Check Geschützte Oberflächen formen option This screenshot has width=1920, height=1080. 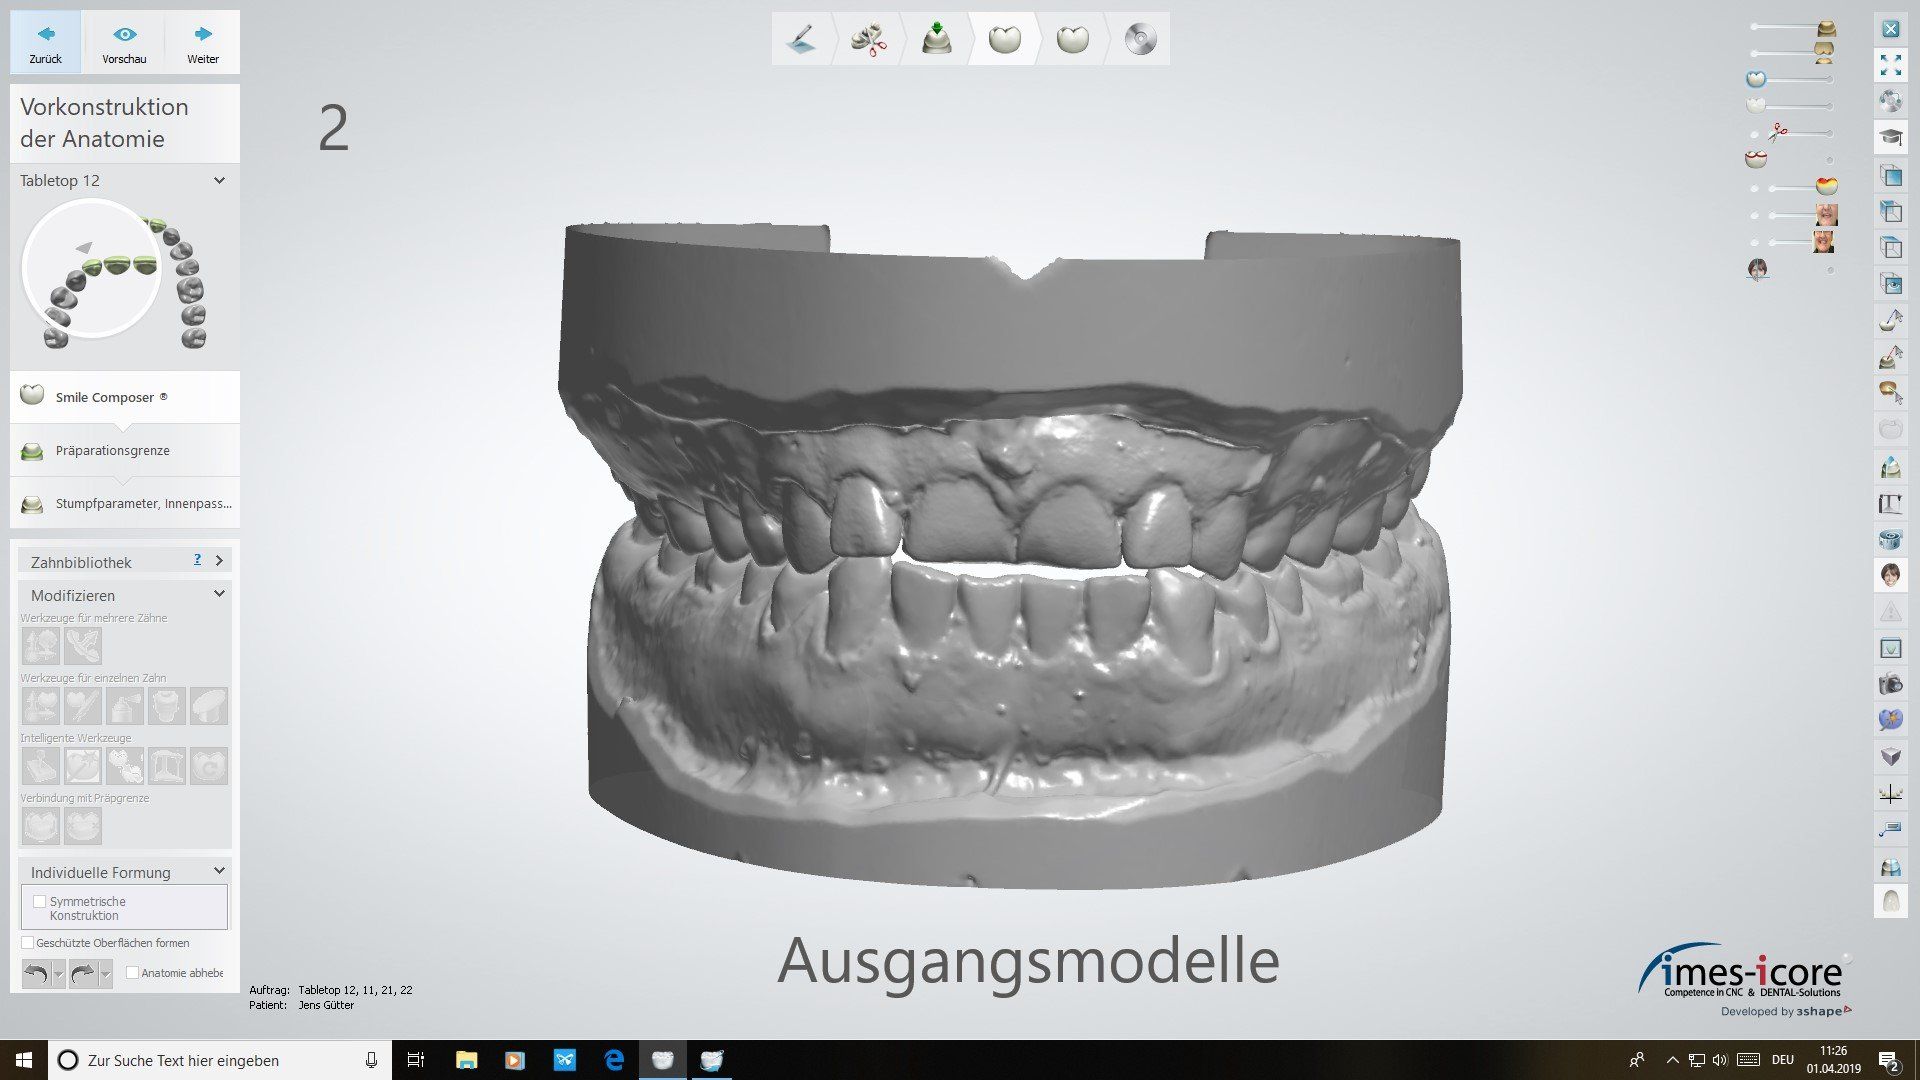[x=28, y=943]
